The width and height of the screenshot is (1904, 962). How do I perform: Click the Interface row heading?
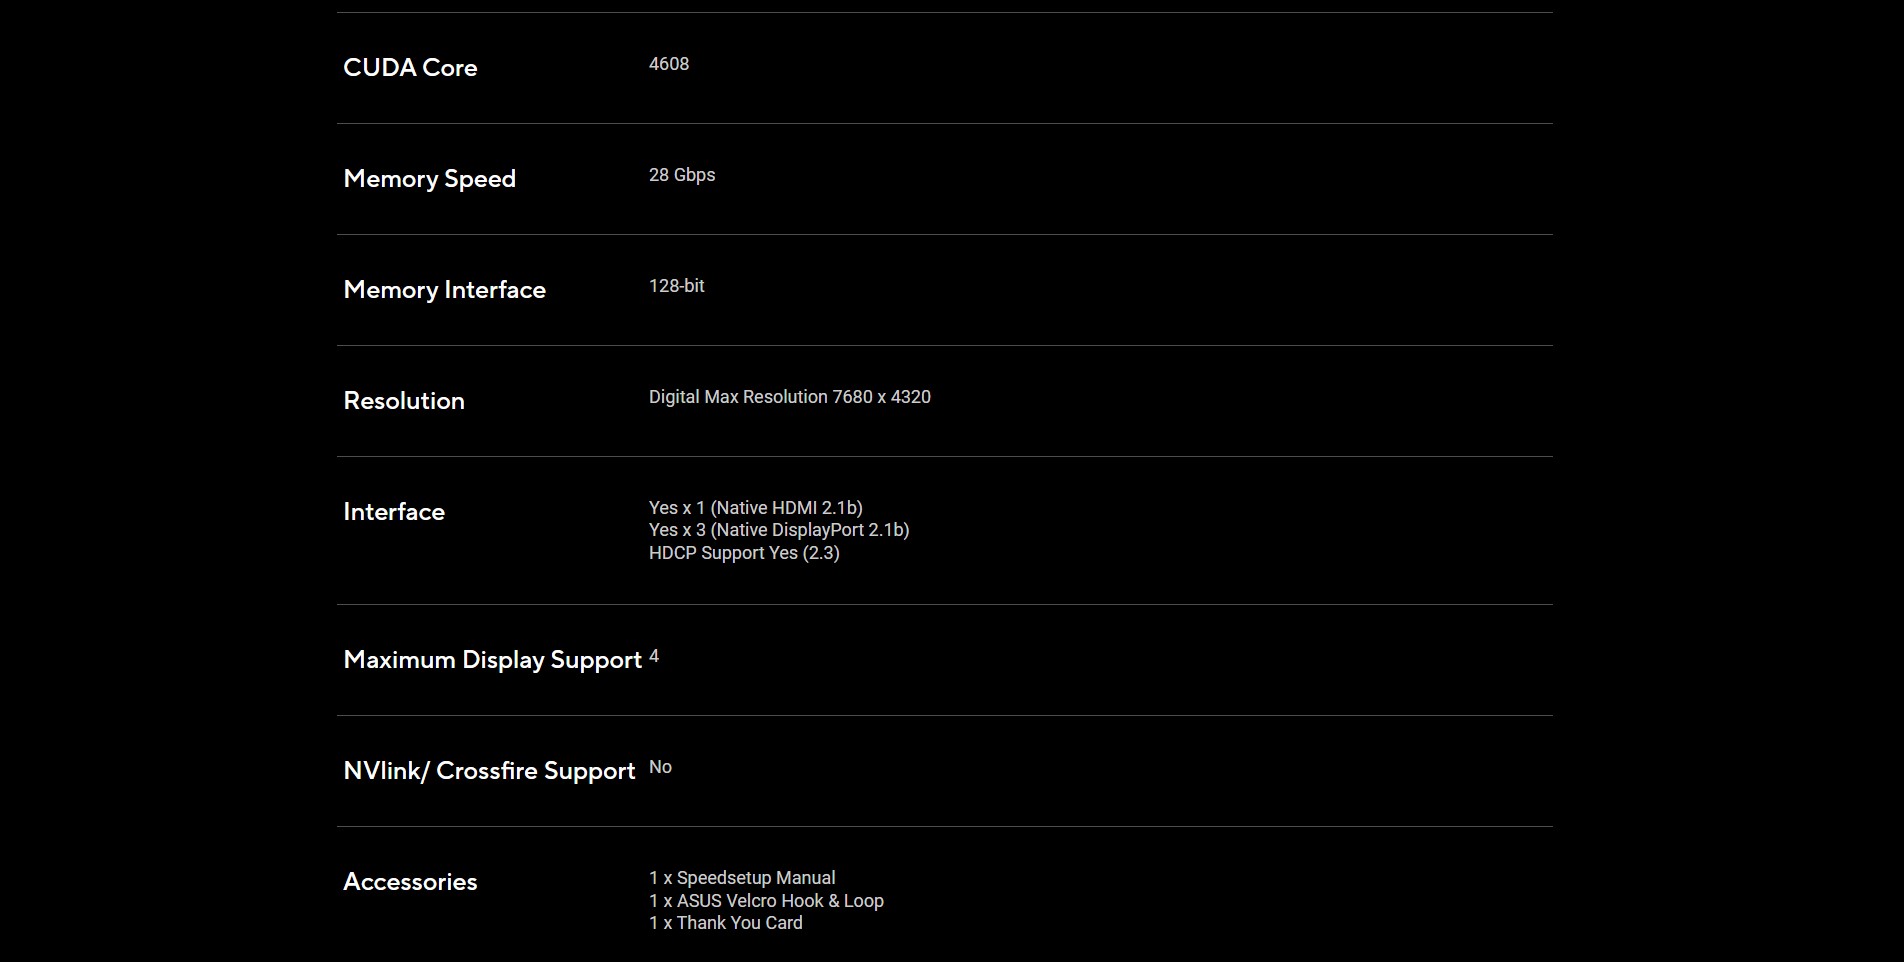[394, 512]
